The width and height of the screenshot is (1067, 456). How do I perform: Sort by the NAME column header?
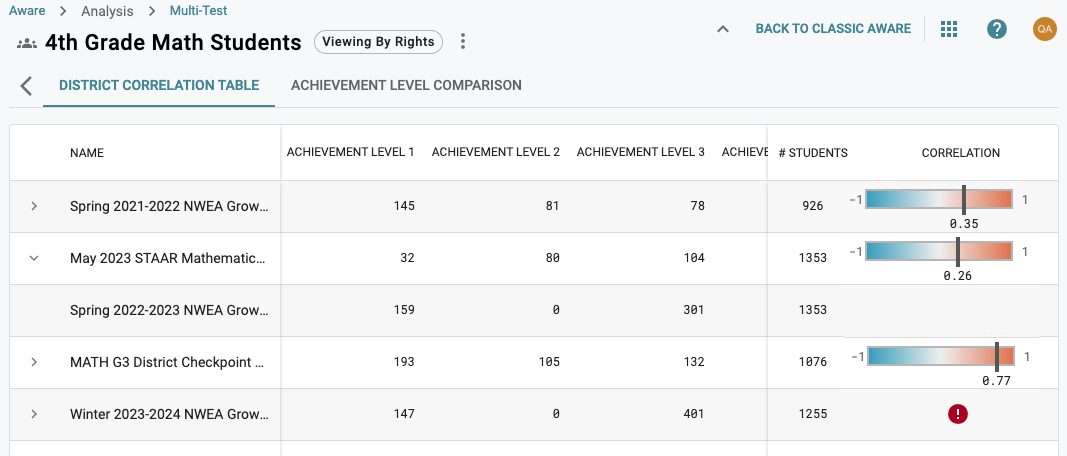[87, 153]
